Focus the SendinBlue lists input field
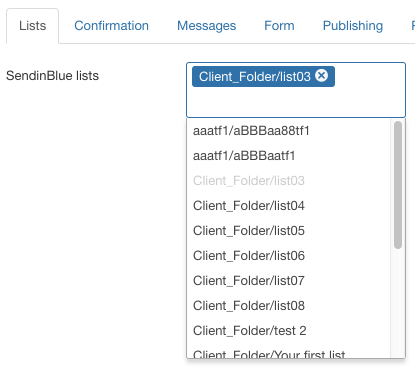The width and height of the screenshot is (415, 370). click(296, 100)
